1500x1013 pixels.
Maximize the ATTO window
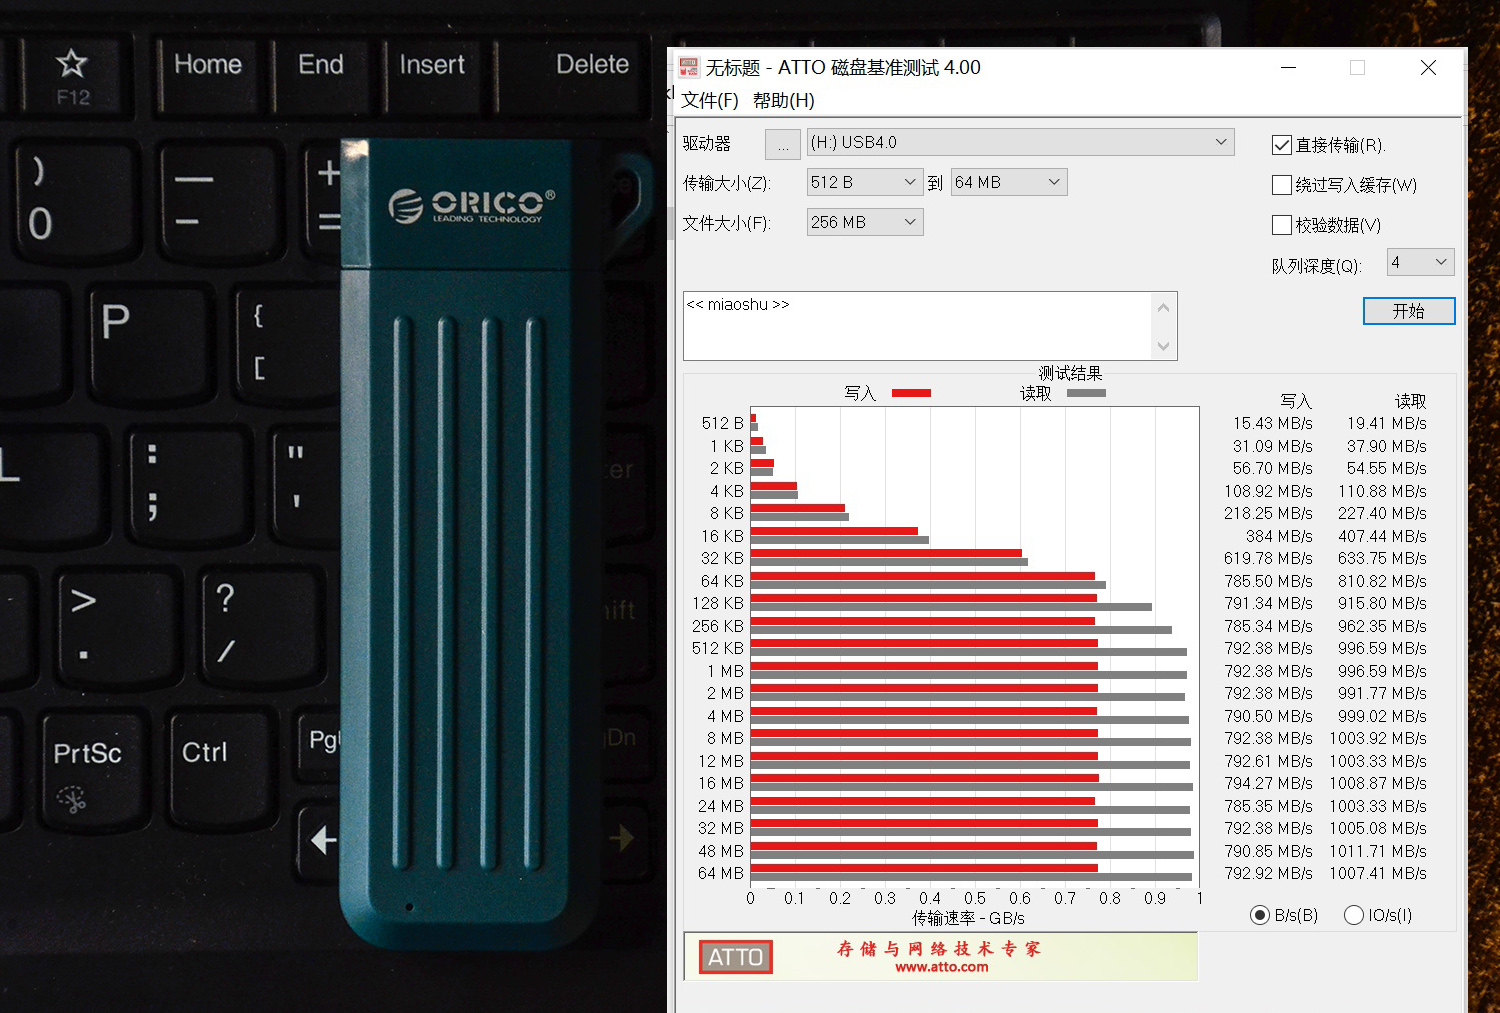click(x=1357, y=67)
